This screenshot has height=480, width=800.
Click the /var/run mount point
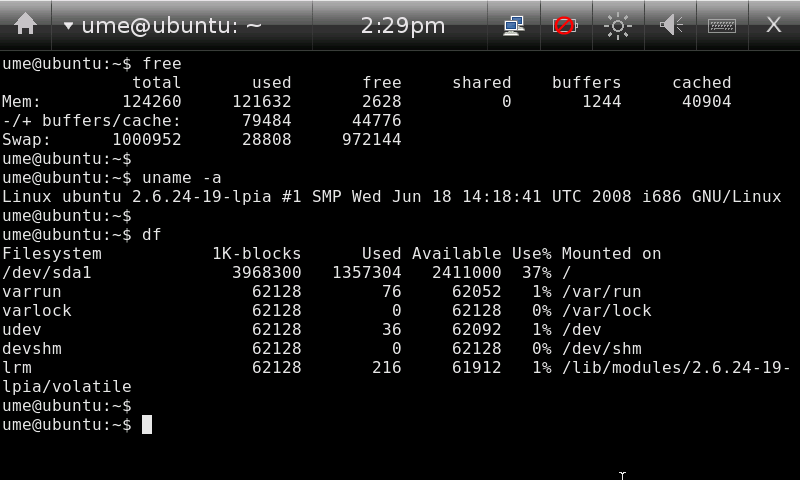(602, 291)
